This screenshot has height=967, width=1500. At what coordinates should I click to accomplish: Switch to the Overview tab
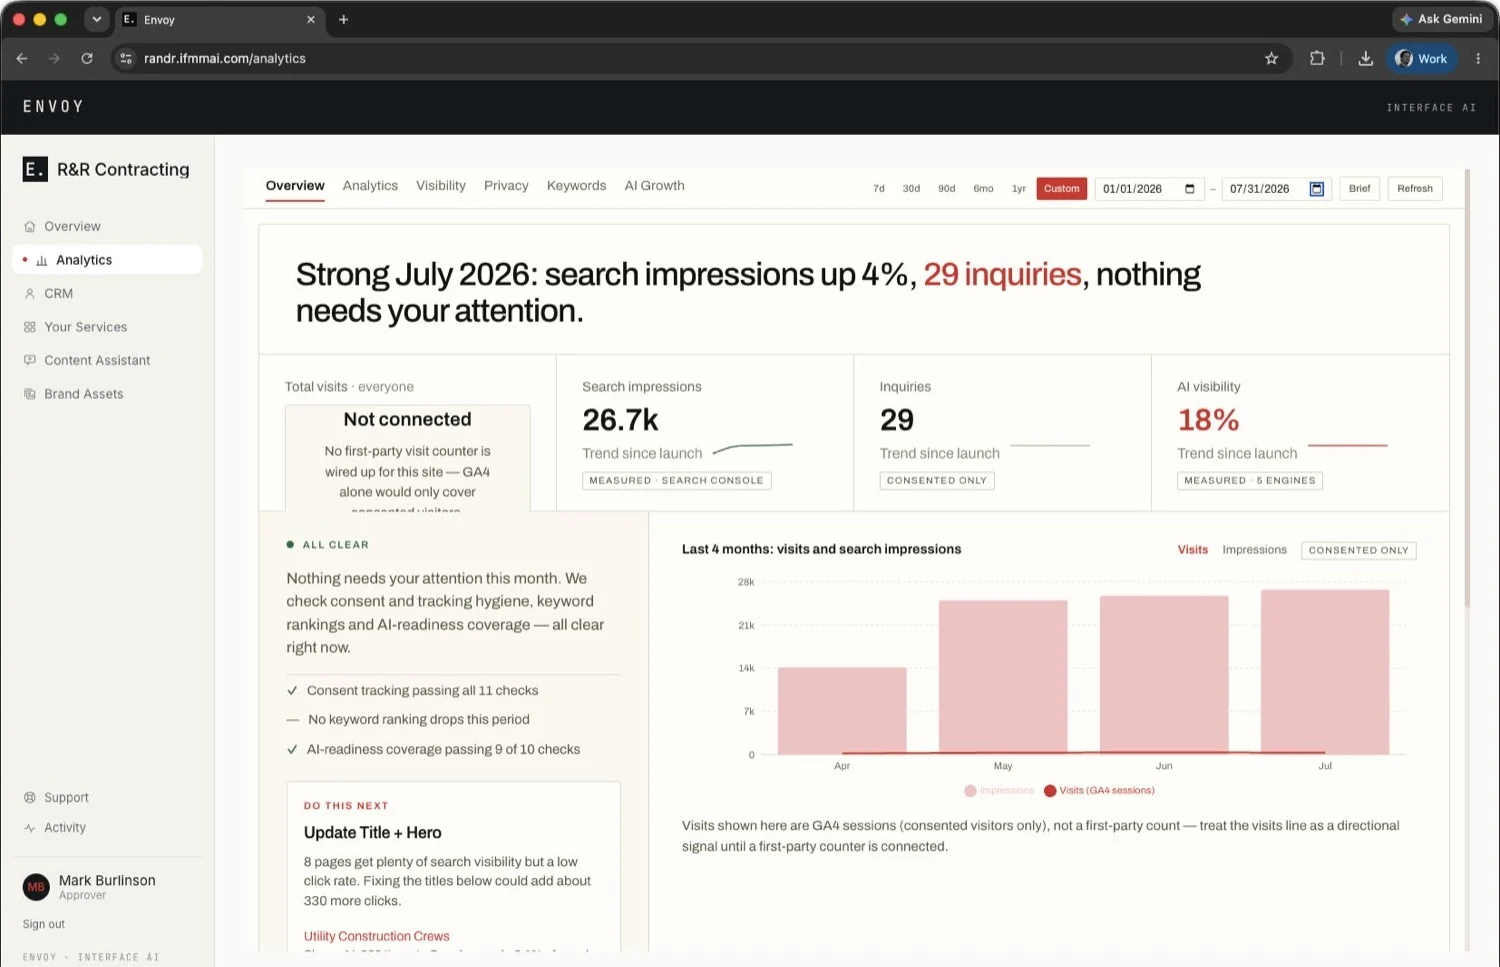tap(295, 186)
